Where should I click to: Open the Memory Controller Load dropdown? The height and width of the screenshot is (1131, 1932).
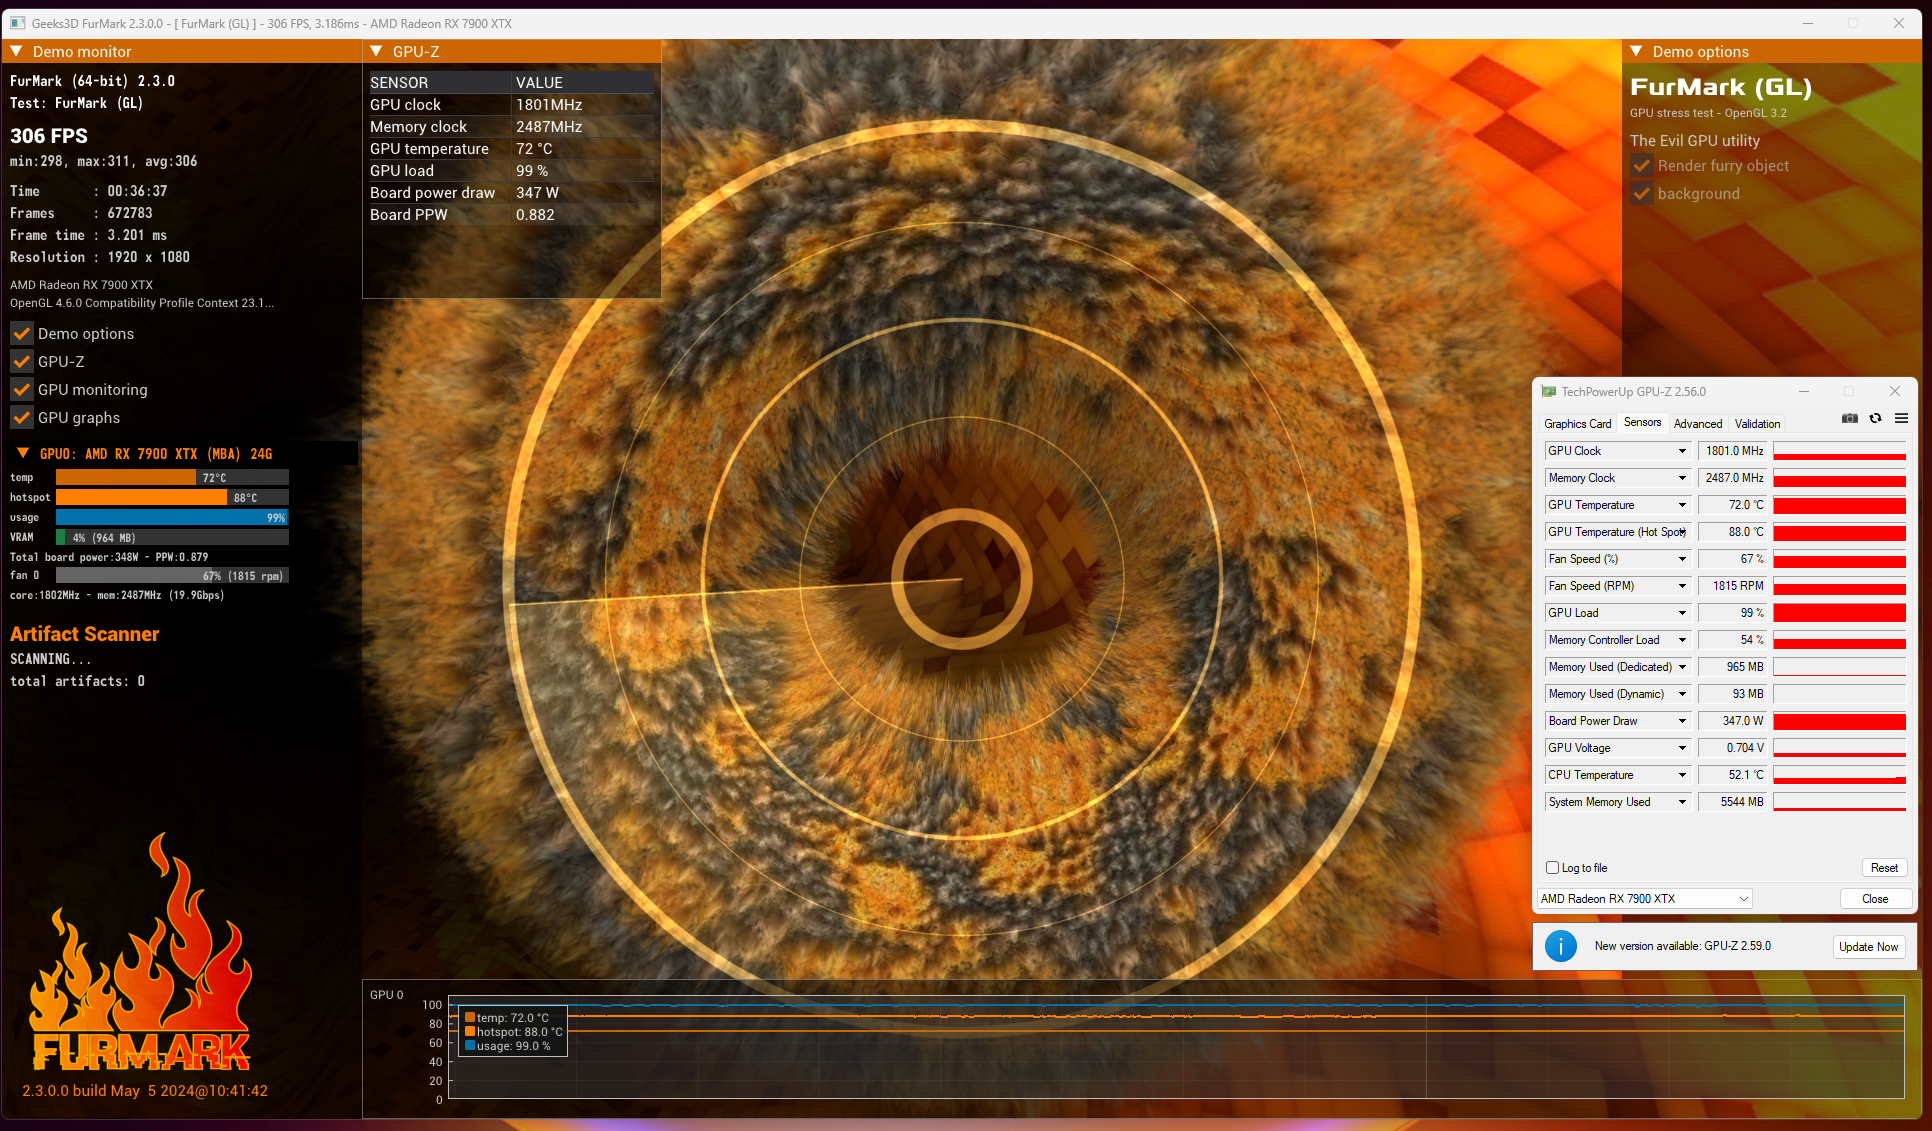1682,640
